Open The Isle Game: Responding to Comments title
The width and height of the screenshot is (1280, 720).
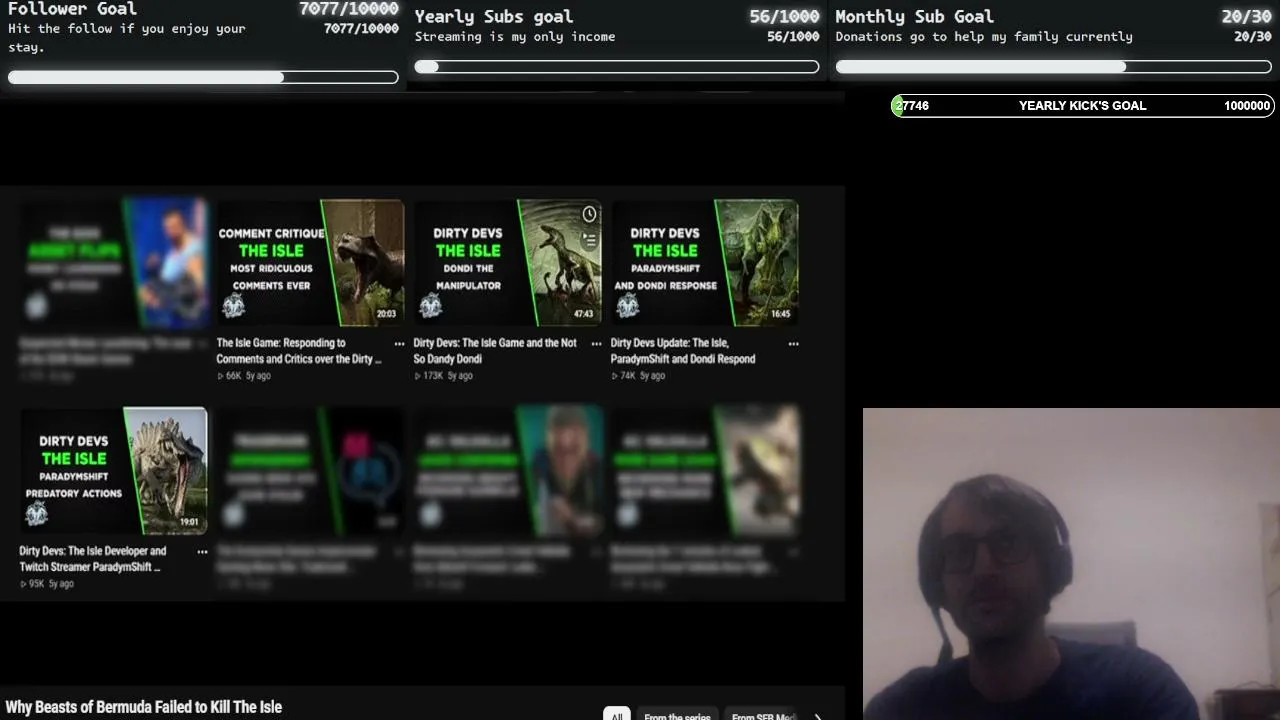pos(299,351)
